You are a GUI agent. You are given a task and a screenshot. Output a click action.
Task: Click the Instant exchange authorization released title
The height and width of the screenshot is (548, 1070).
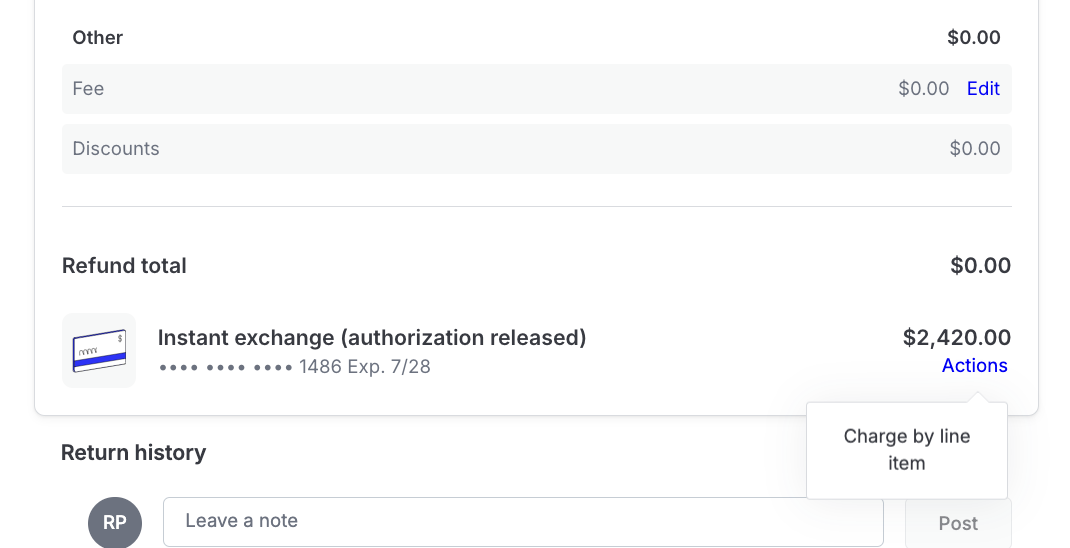pos(372,338)
